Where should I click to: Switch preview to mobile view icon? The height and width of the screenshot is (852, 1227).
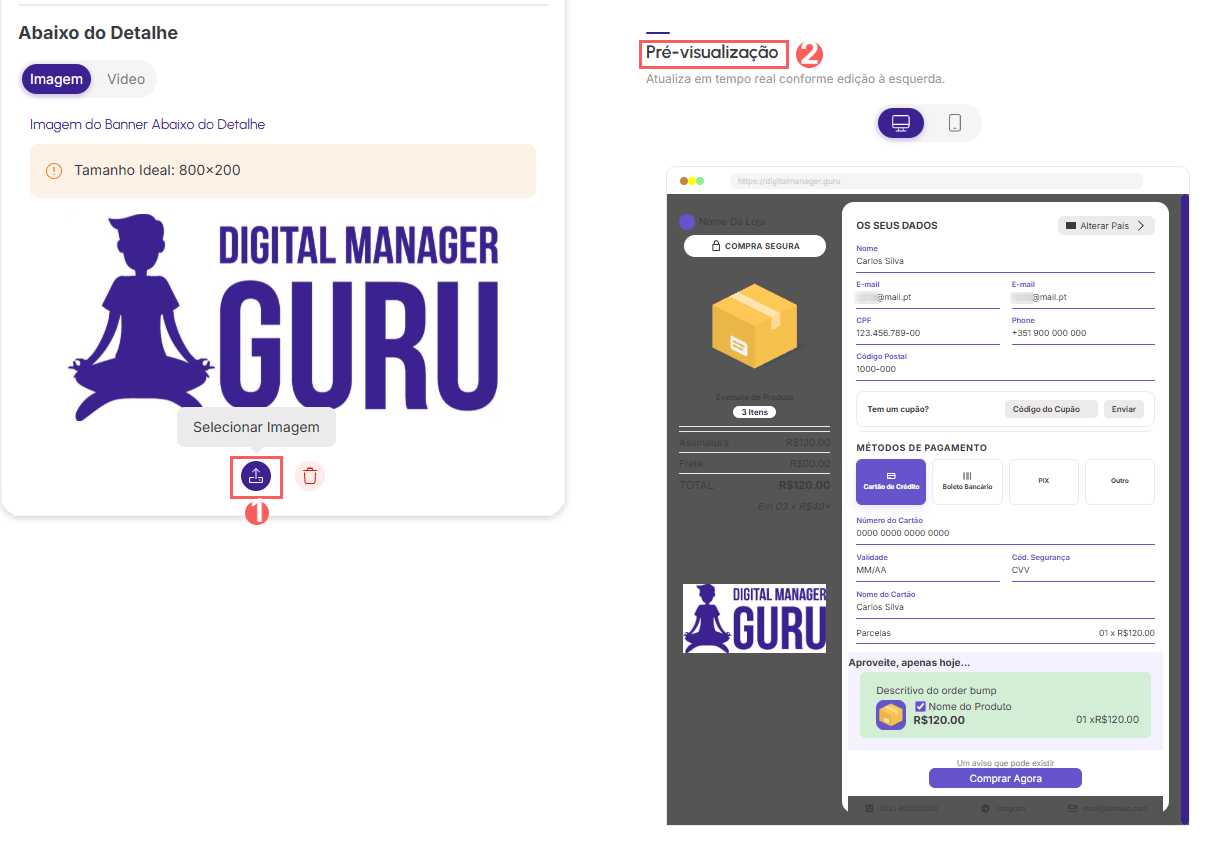coord(955,123)
